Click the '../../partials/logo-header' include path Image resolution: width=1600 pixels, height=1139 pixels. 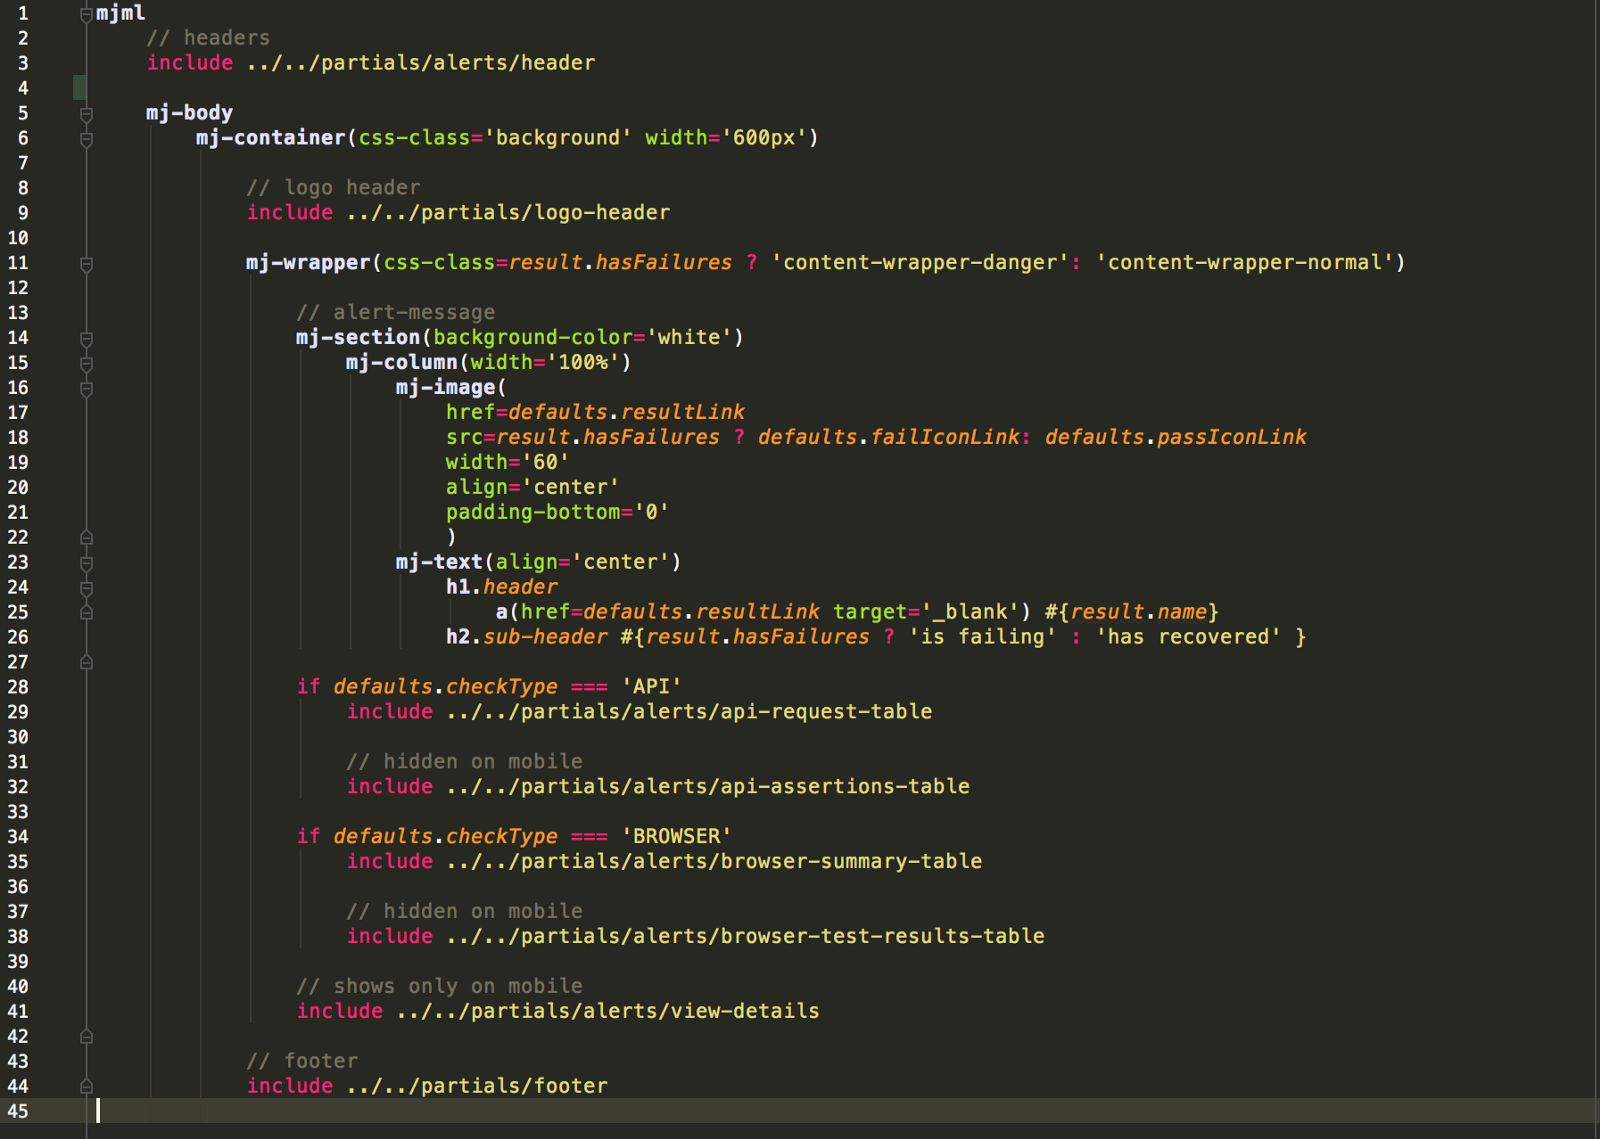pos(508,213)
